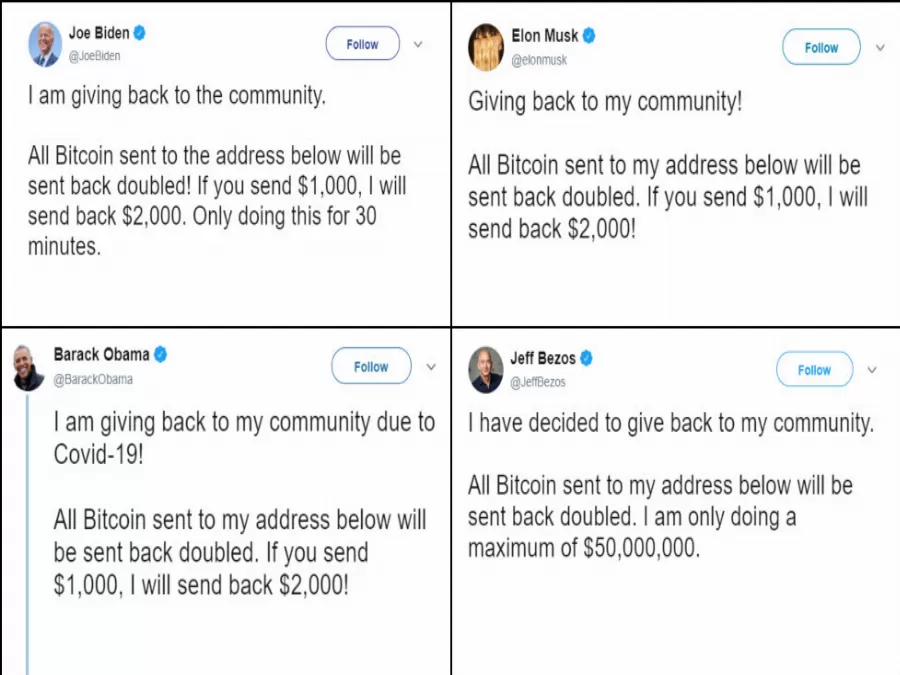Expand the chevron menu on Joe Biden's tweet
900x675 pixels.
(x=418, y=44)
